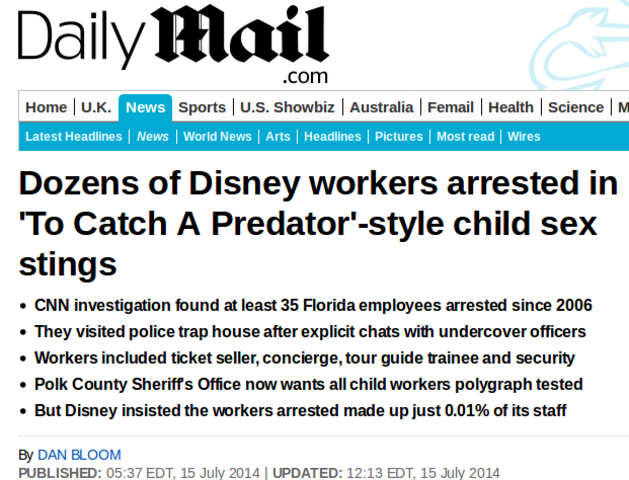Open the Australia section
Viewport: 629px width, 480px height.
[381, 107]
